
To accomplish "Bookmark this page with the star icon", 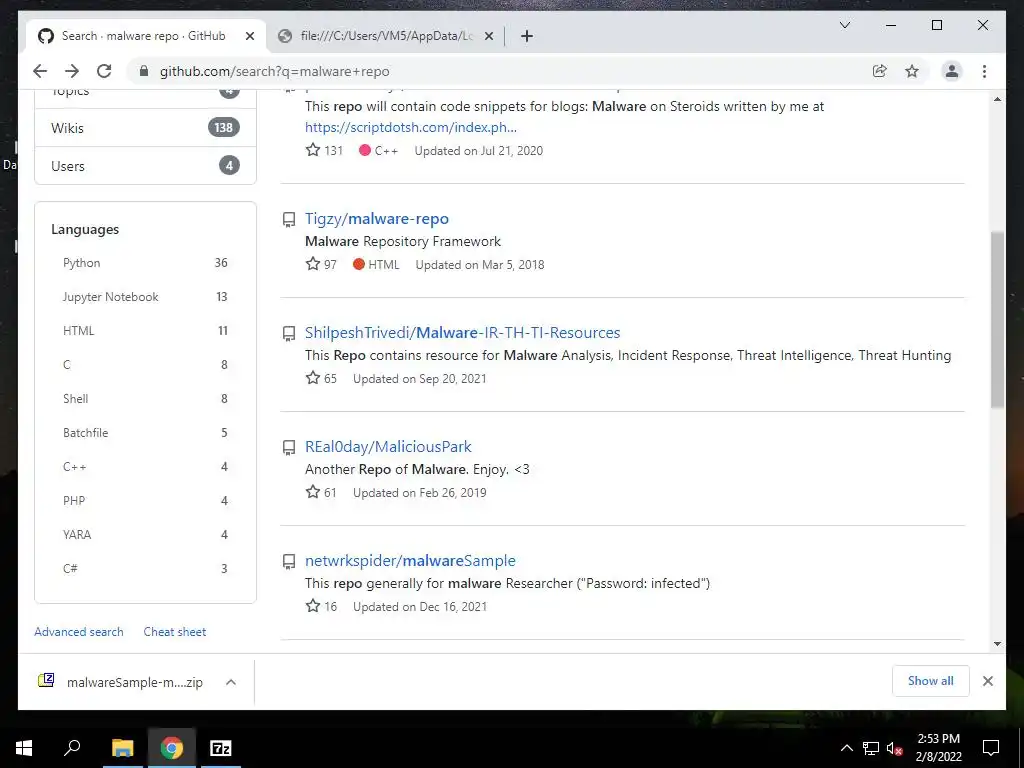I will point(912,71).
